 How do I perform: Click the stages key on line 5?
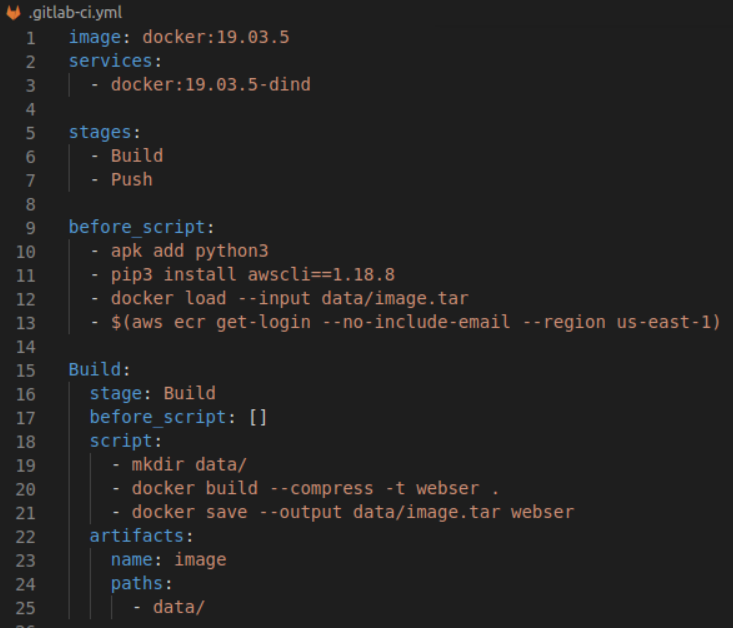tap(100, 132)
